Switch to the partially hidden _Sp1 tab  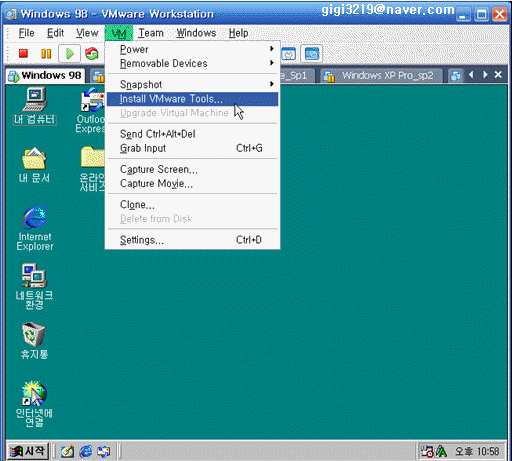pyautogui.click(x=298, y=76)
